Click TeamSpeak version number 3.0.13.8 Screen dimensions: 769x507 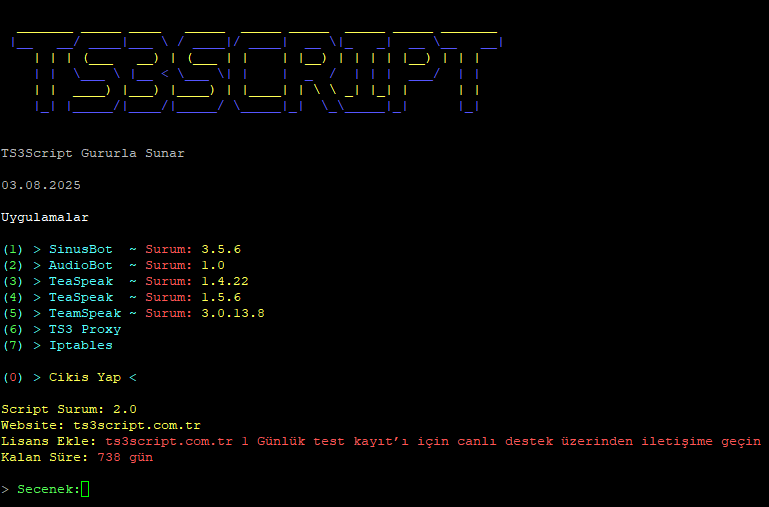pyautogui.click(x=233, y=313)
